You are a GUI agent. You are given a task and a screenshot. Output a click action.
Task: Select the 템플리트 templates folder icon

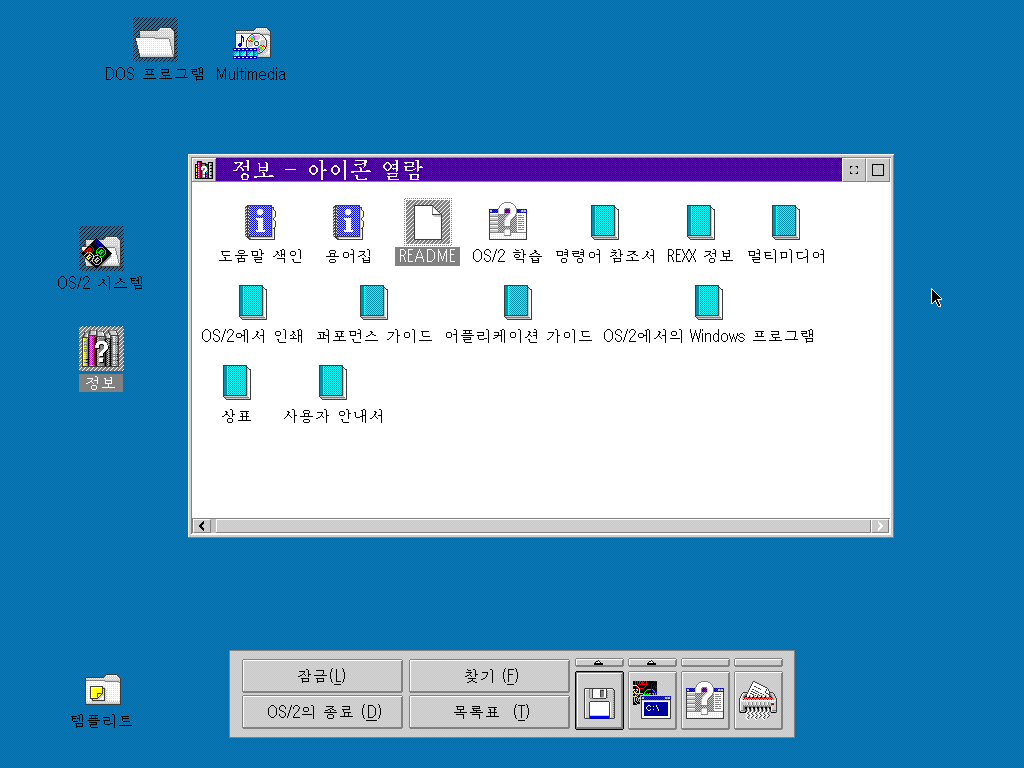103,690
